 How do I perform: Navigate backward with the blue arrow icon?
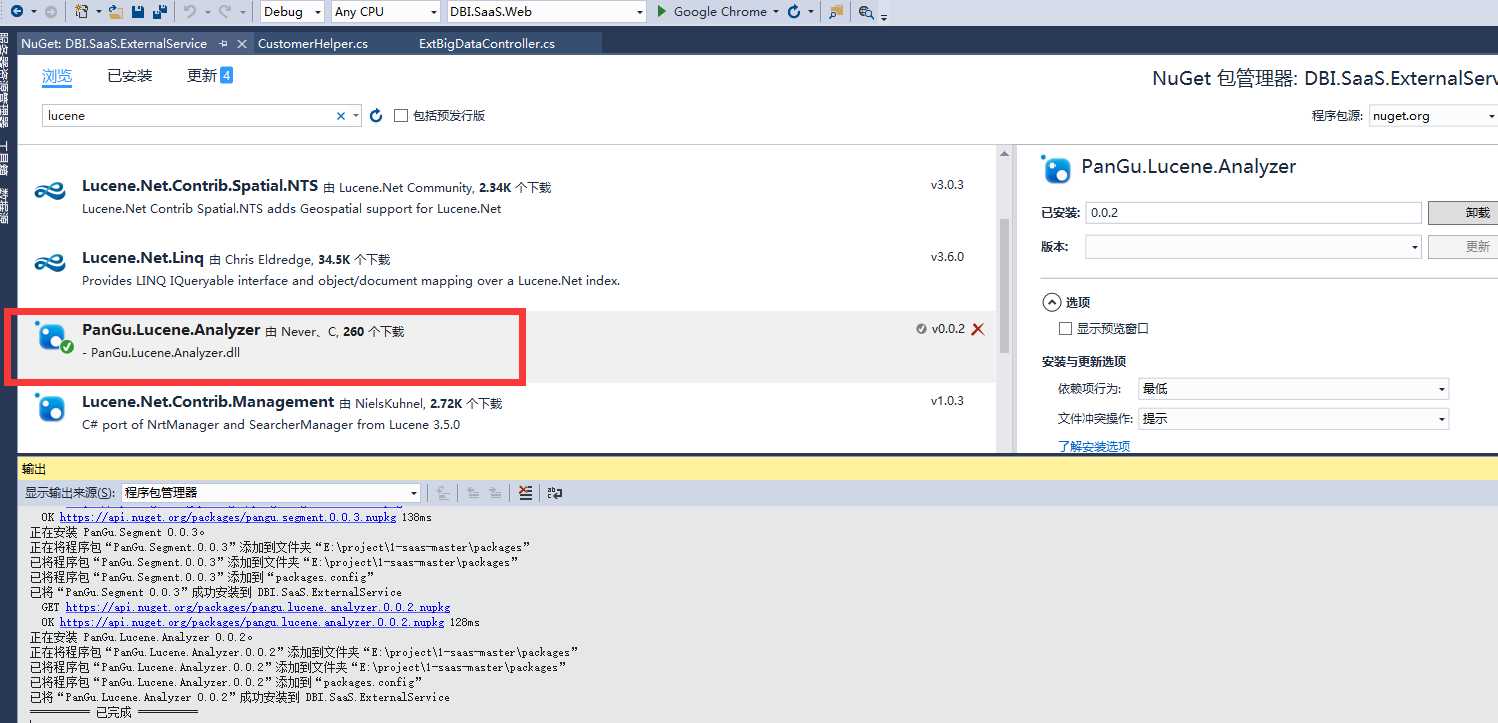click(x=17, y=11)
